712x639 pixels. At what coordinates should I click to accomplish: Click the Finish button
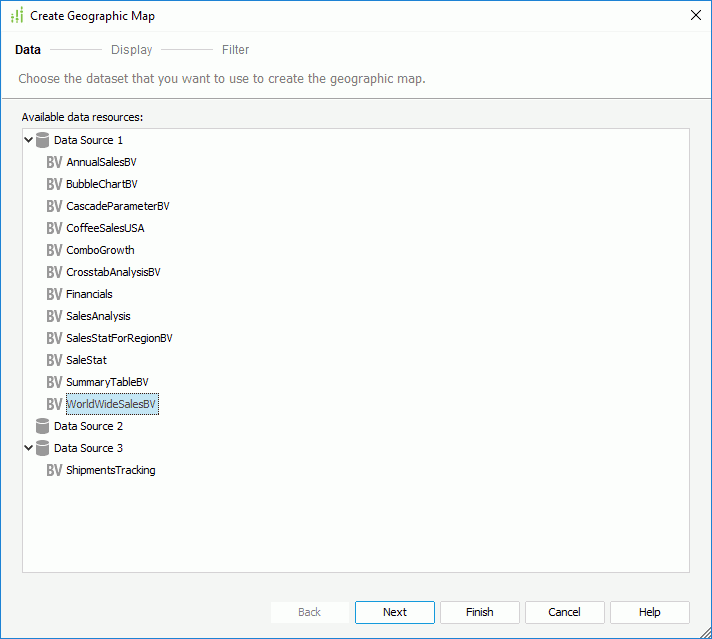pos(480,612)
